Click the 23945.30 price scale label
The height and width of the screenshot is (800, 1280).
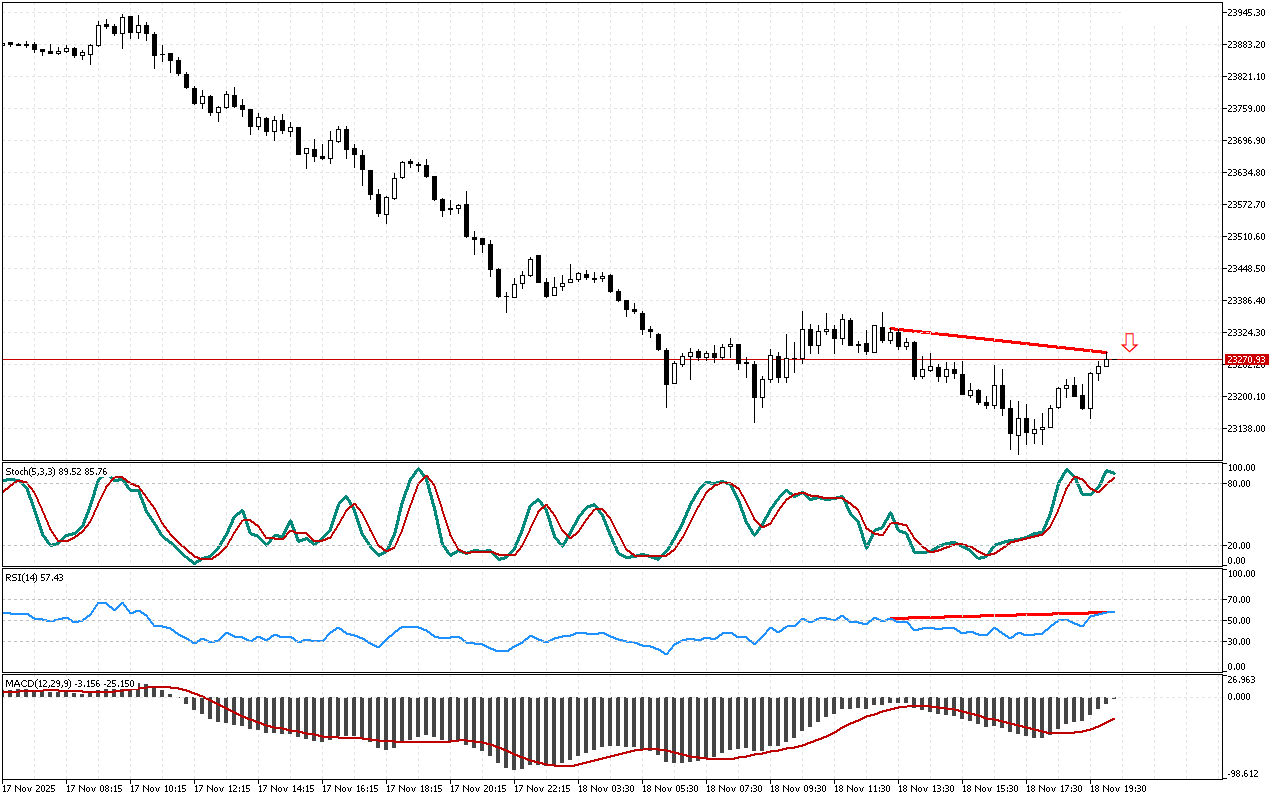(1246, 12)
